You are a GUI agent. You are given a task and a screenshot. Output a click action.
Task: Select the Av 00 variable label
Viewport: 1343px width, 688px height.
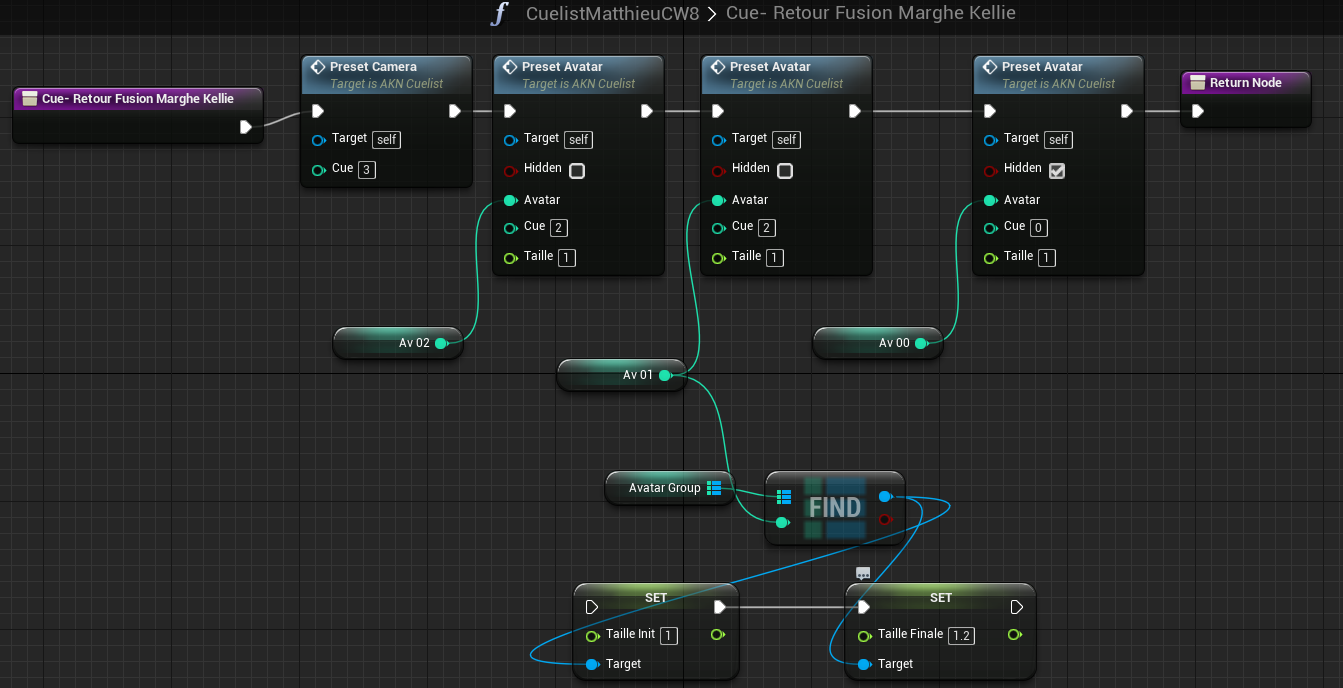pos(894,343)
